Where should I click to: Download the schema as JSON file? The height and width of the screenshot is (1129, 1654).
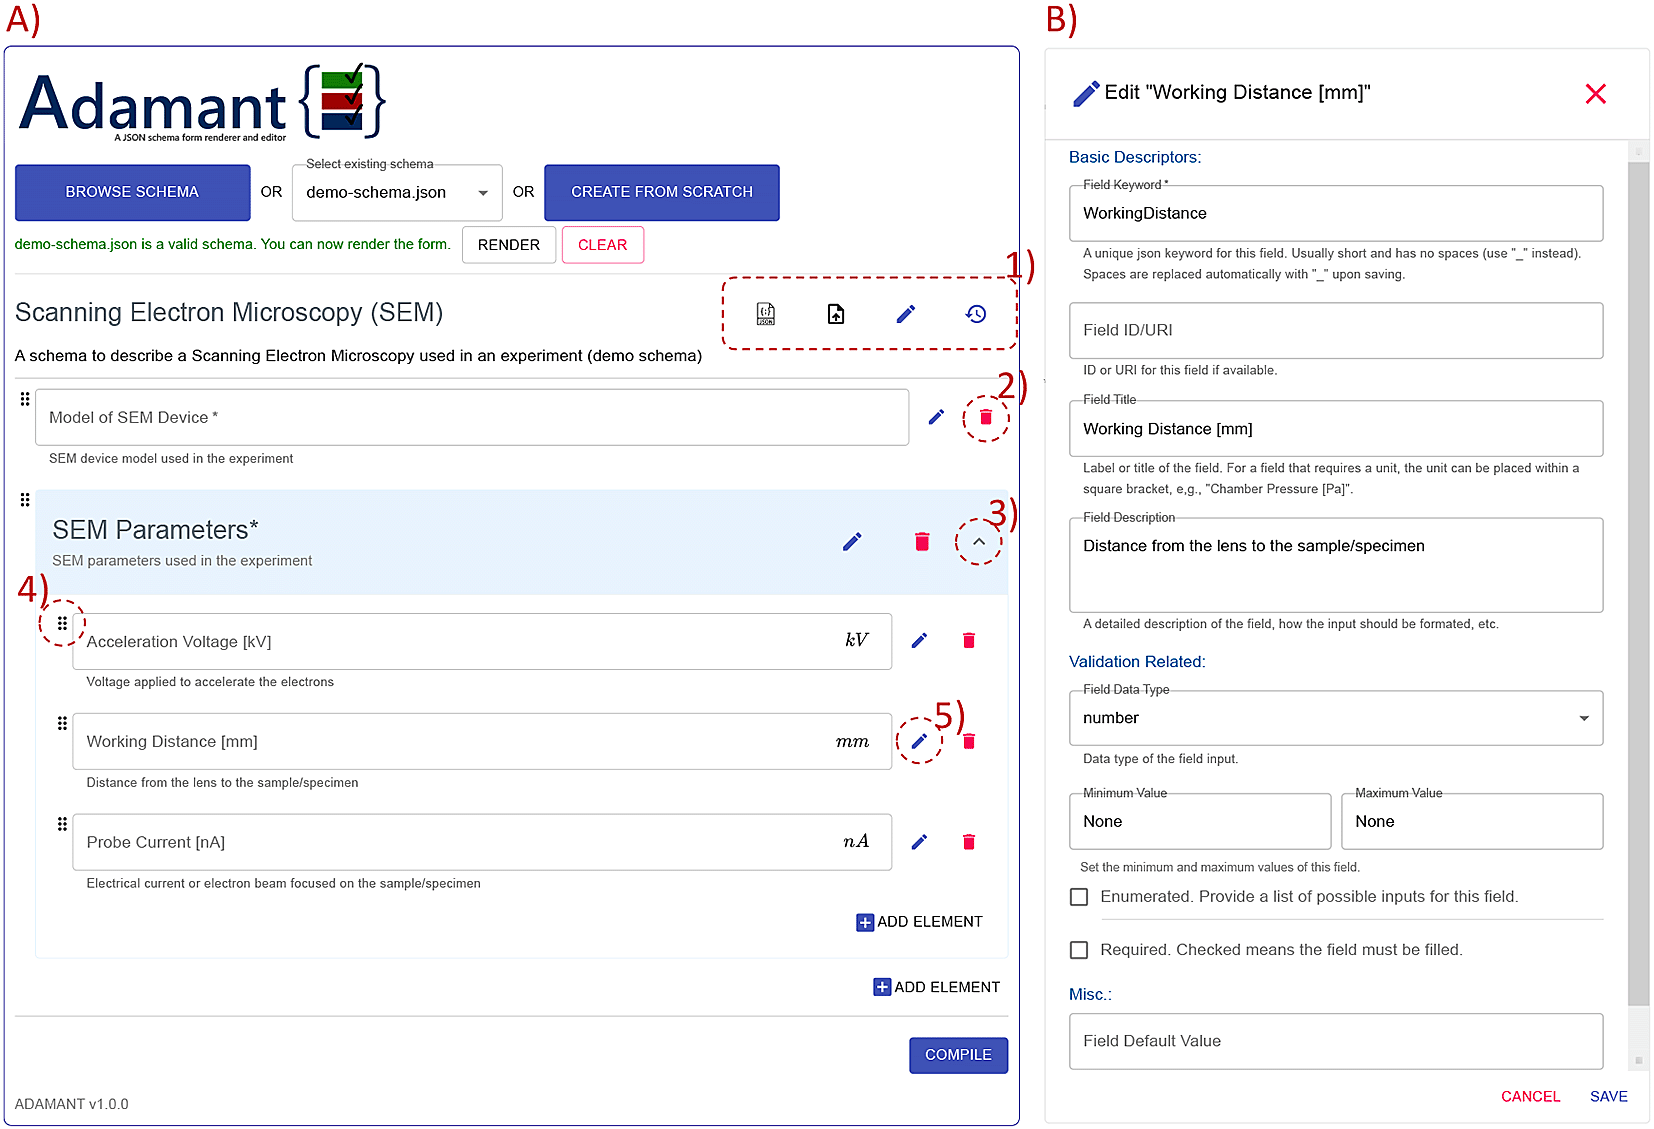[x=765, y=313]
